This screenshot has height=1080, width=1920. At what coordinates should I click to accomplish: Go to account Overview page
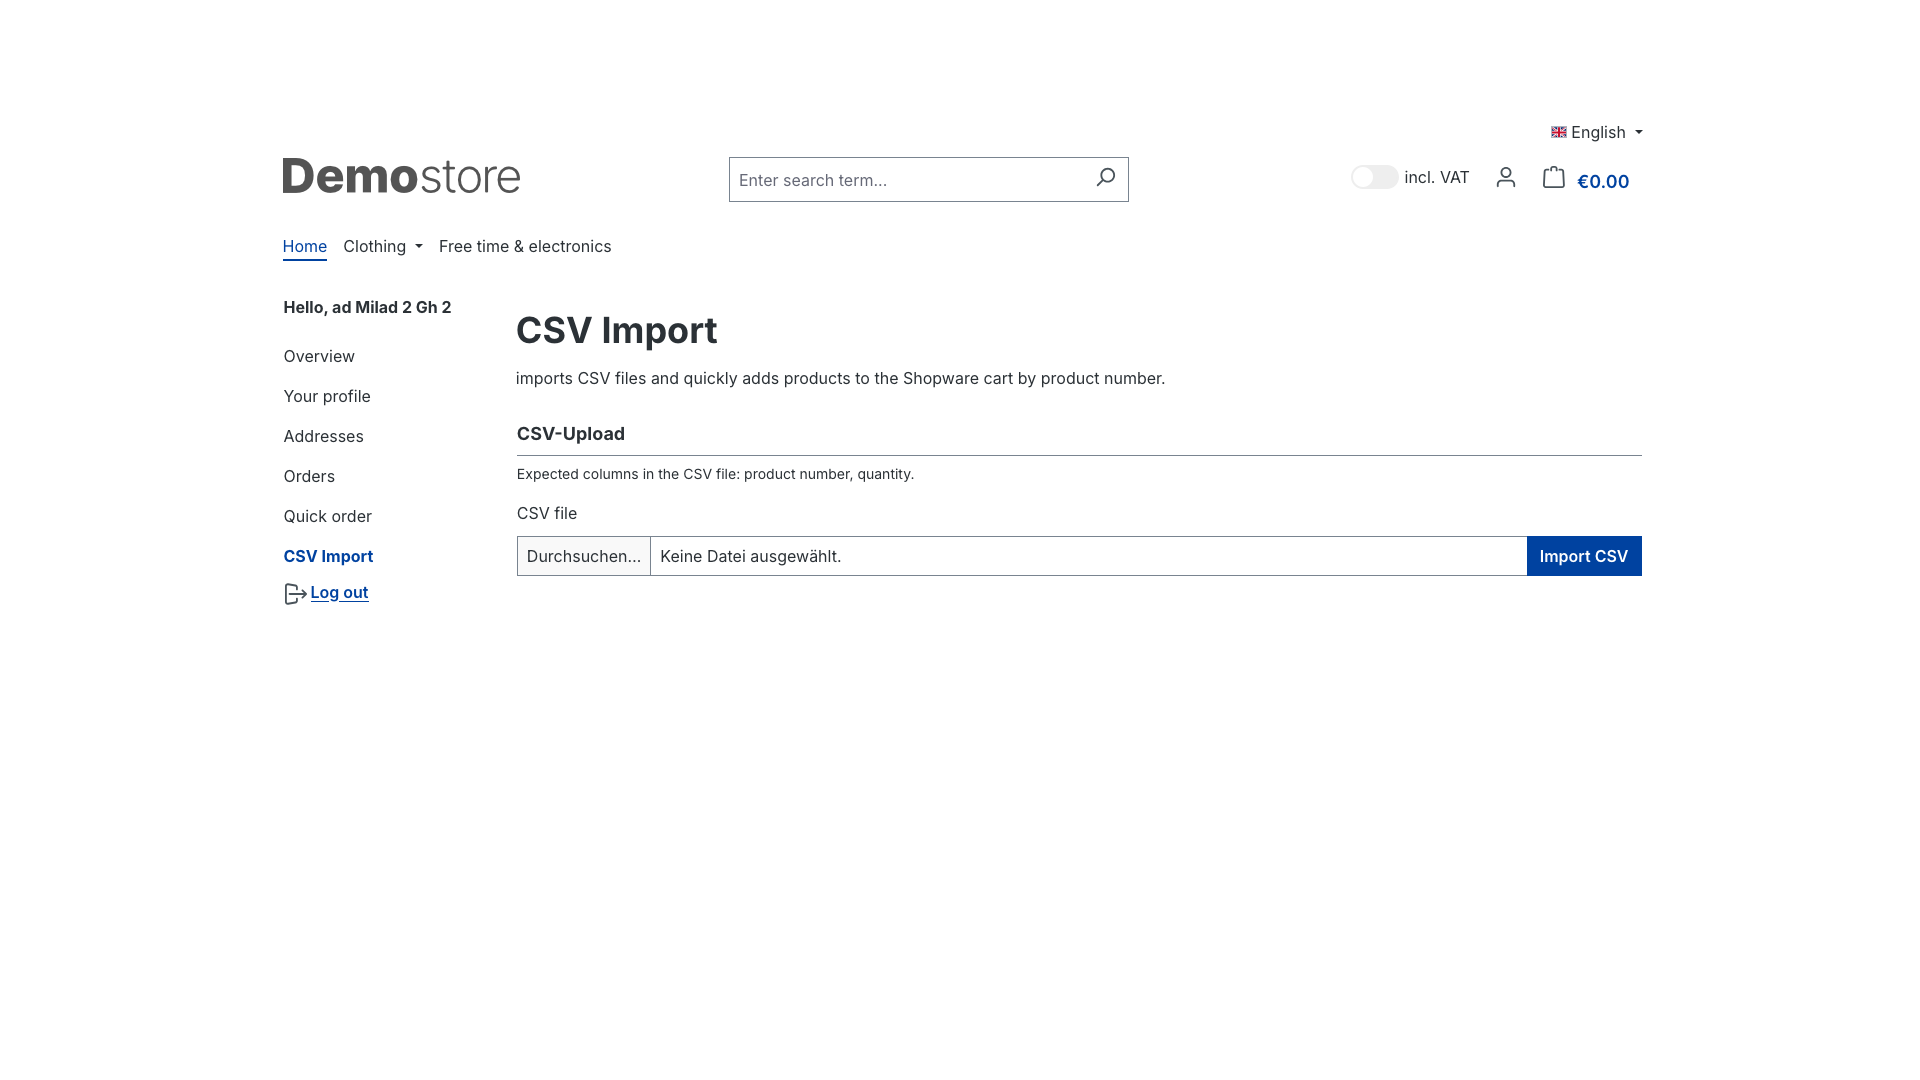coord(319,356)
